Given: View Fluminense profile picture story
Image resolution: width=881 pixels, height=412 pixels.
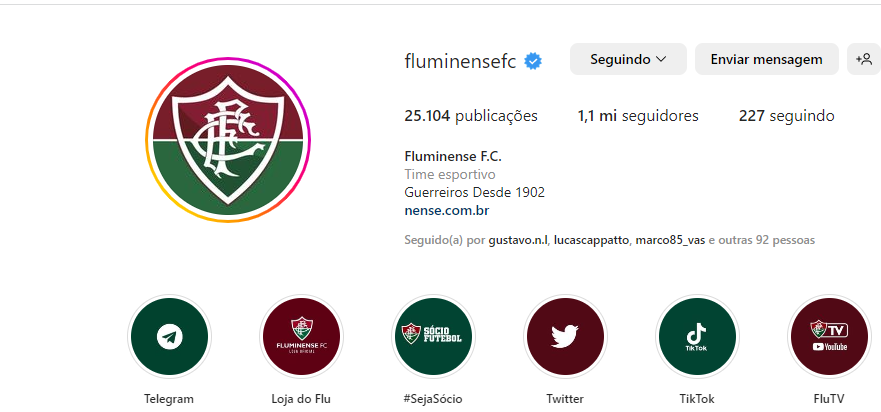Looking at the screenshot, I should 228,140.
